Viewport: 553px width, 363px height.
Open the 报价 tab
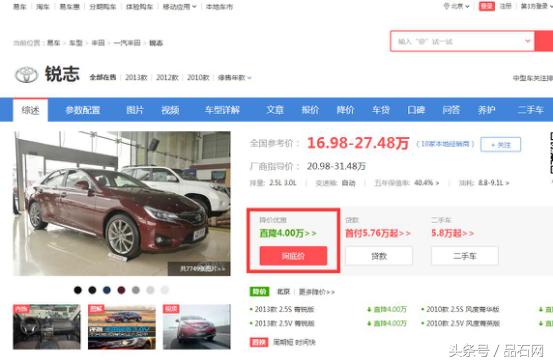click(310, 110)
